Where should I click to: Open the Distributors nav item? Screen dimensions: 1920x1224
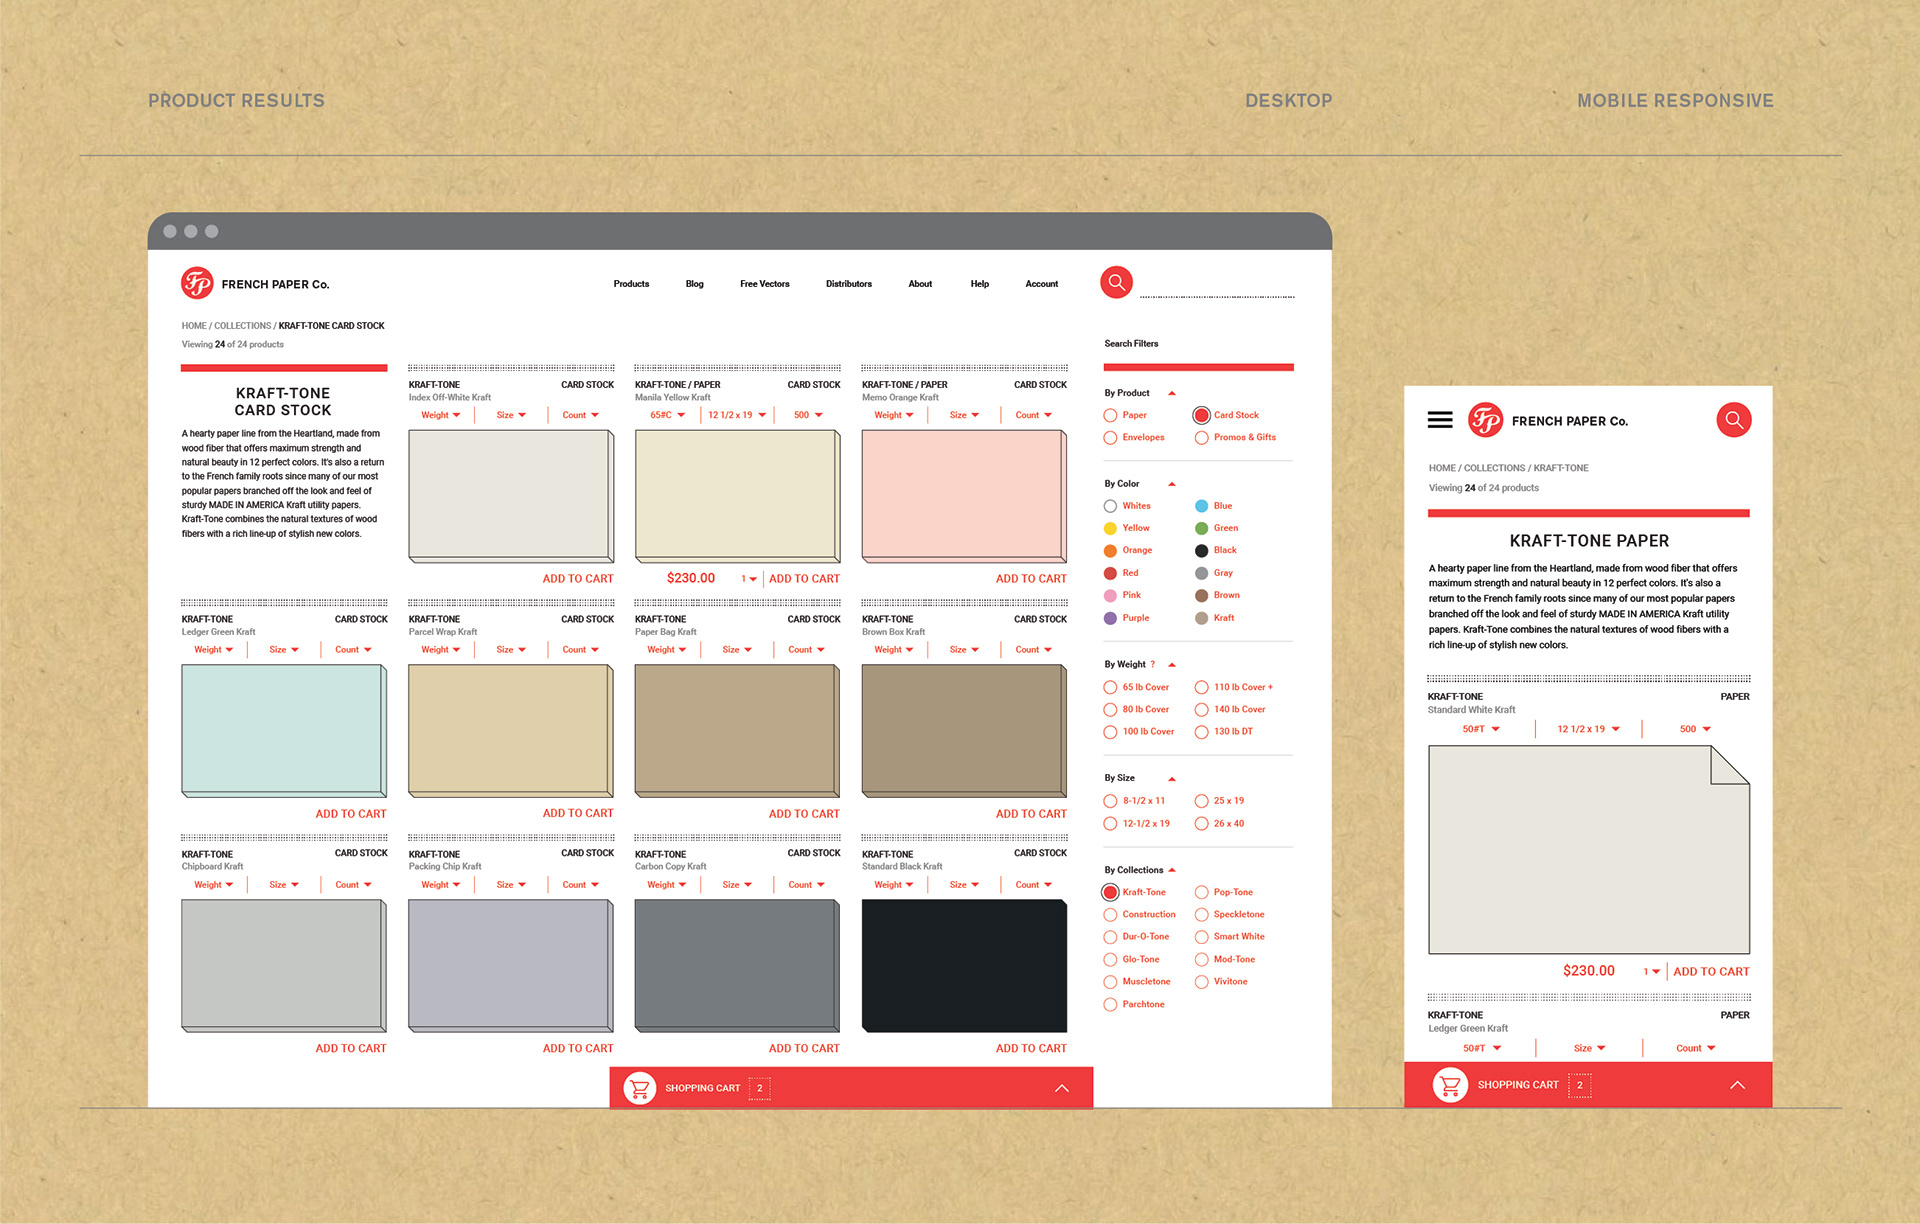(x=848, y=284)
